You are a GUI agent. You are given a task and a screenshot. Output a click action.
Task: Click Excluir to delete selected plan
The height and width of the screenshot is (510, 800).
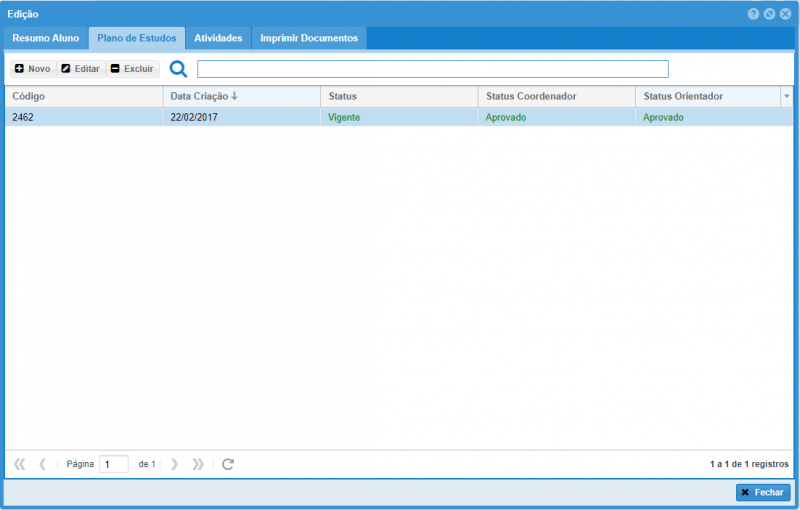pos(131,69)
